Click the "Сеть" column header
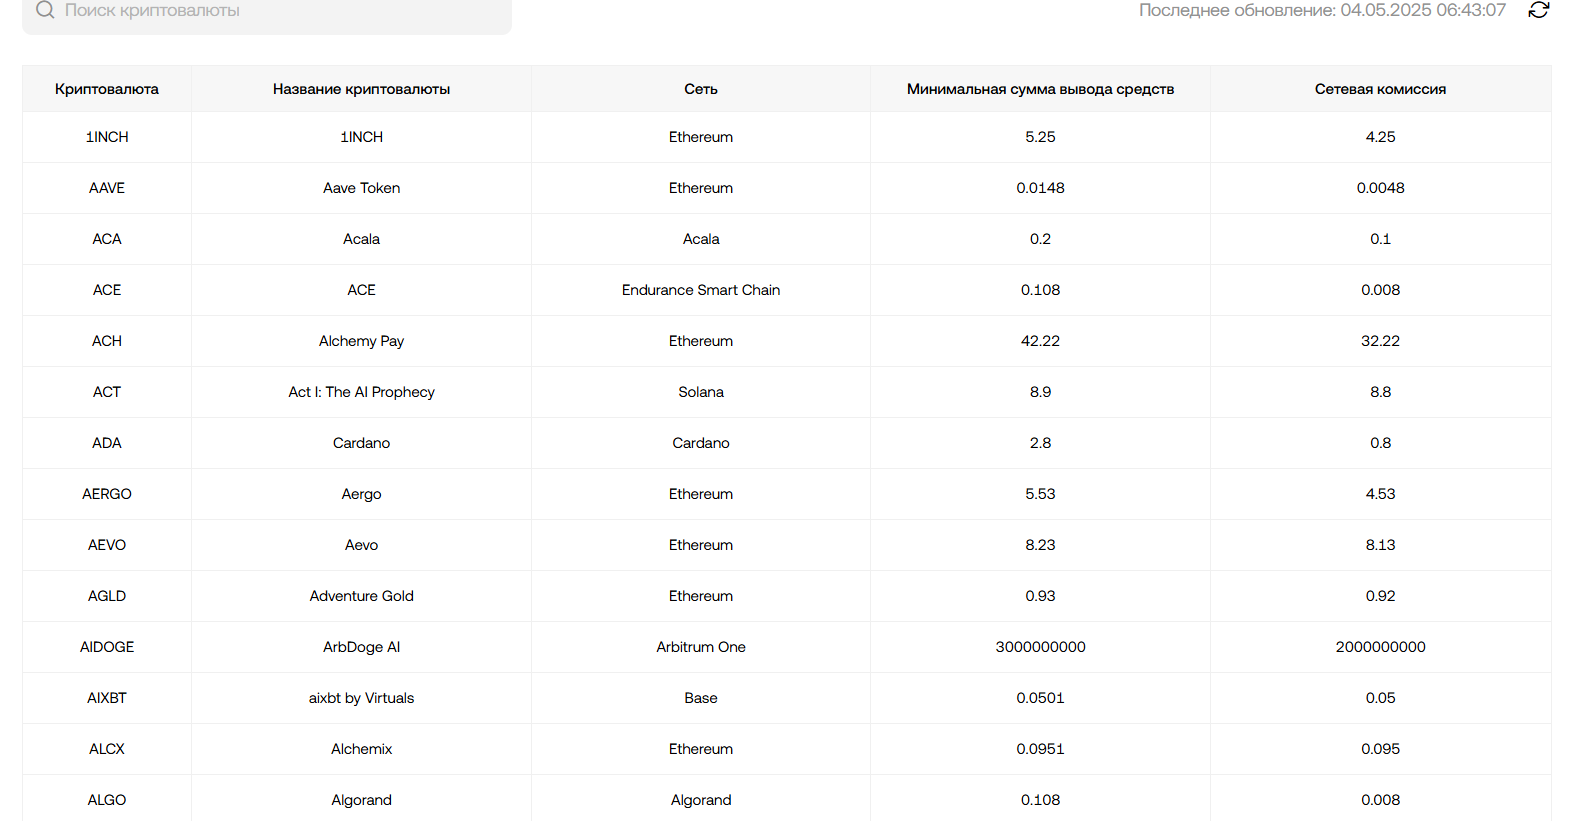The image size is (1585, 821). tap(701, 89)
